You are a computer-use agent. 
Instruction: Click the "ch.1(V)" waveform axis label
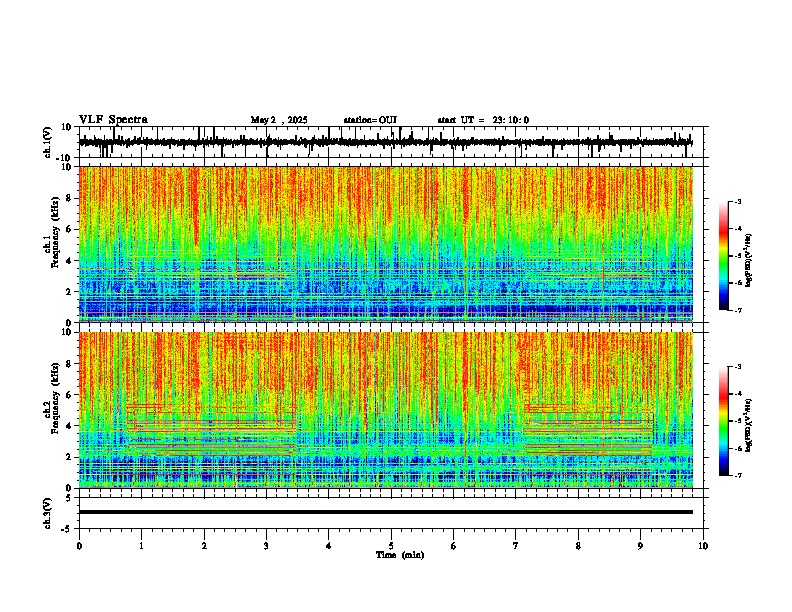(x=48, y=142)
